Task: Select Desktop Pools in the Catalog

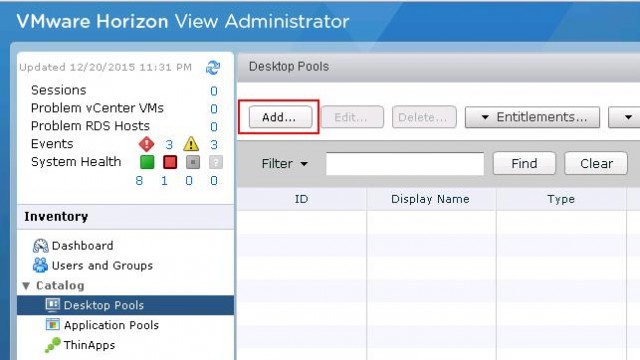Action: (125, 305)
